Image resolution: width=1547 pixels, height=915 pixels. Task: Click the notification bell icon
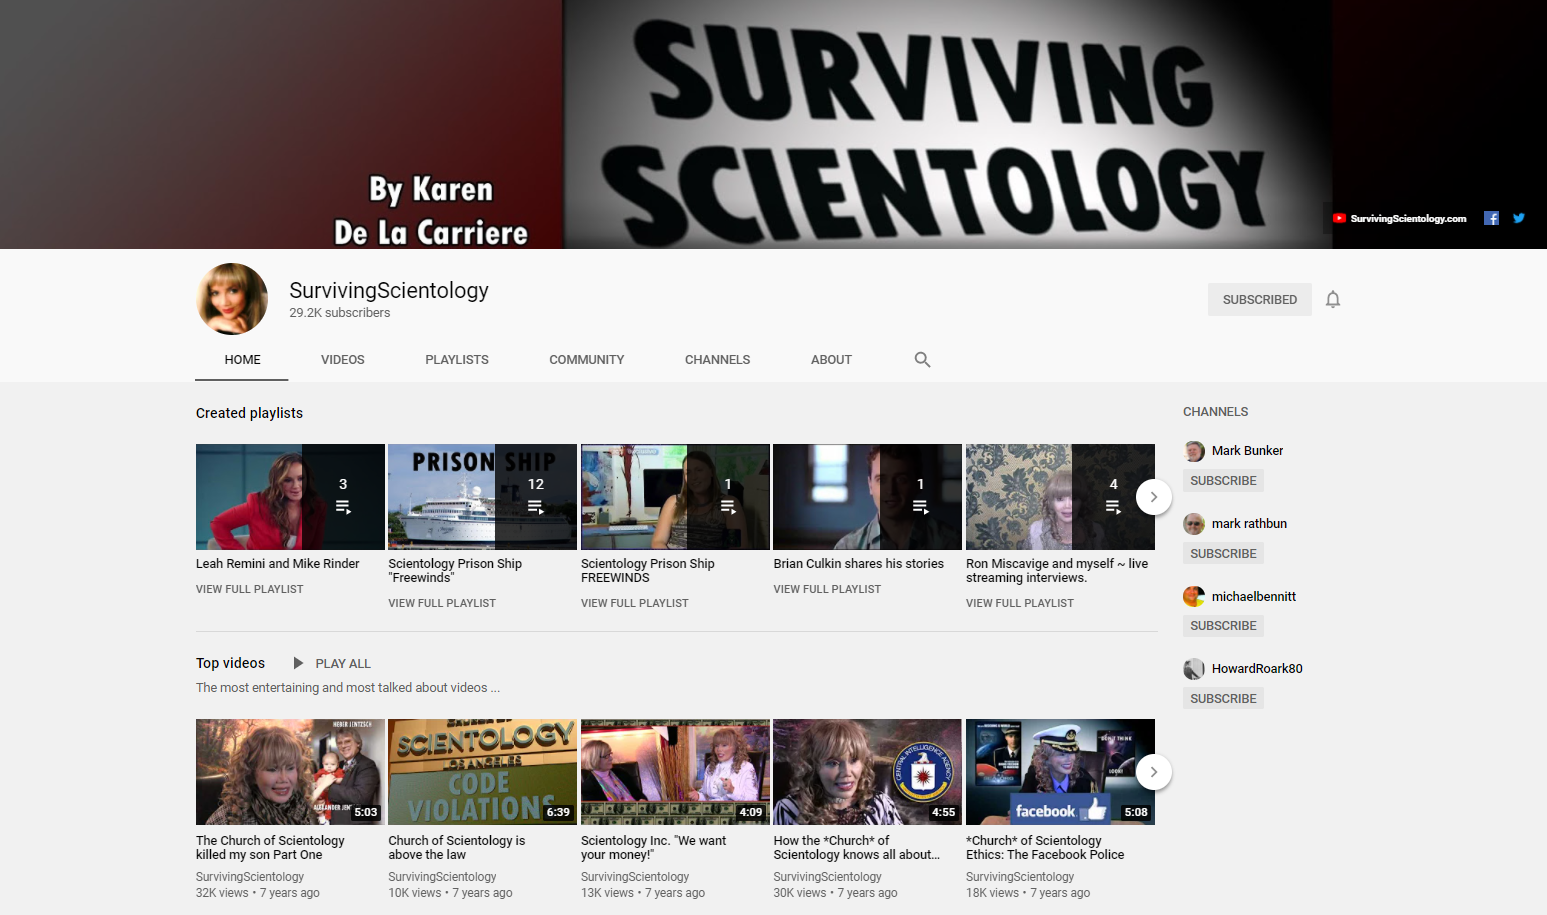(1333, 299)
